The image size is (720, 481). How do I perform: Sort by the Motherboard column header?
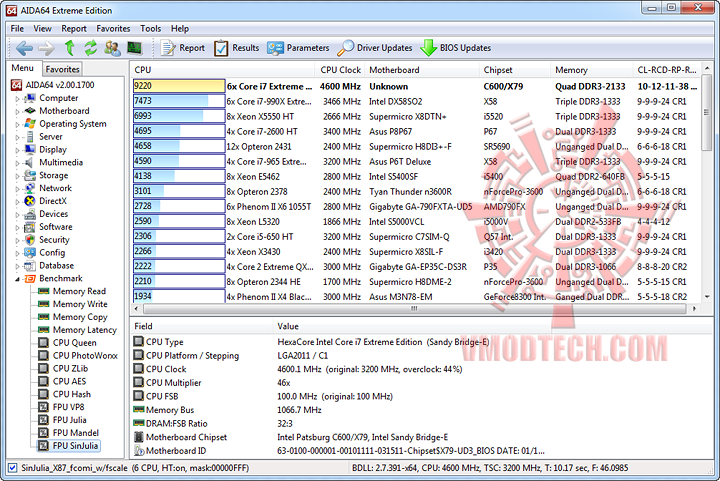[422, 70]
